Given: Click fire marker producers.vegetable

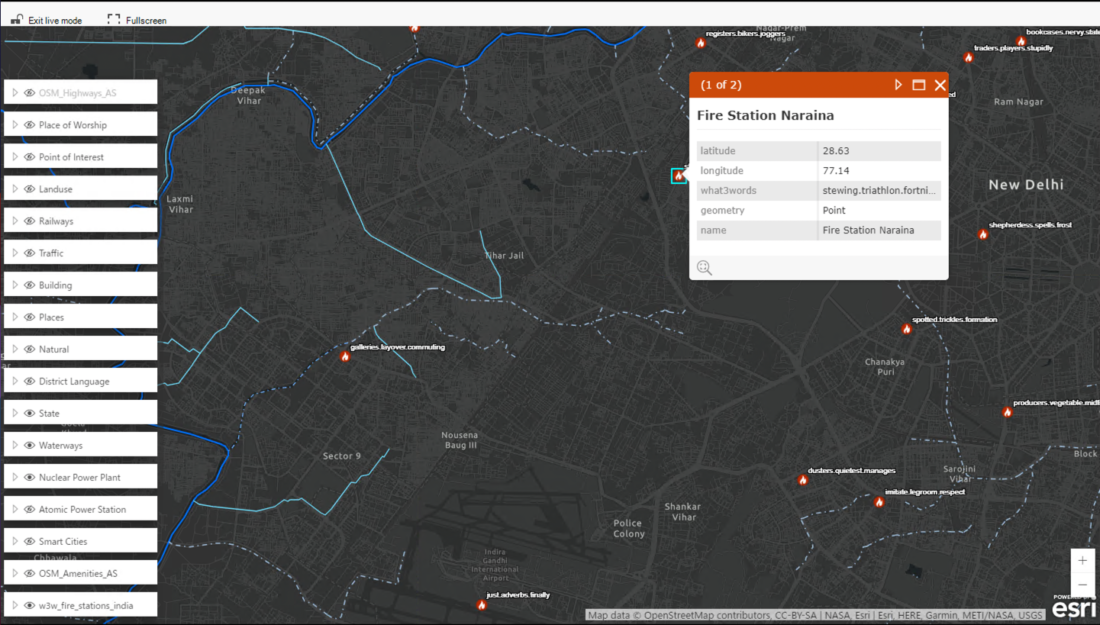Looking at the screenshot, I should pos(1007,412).
